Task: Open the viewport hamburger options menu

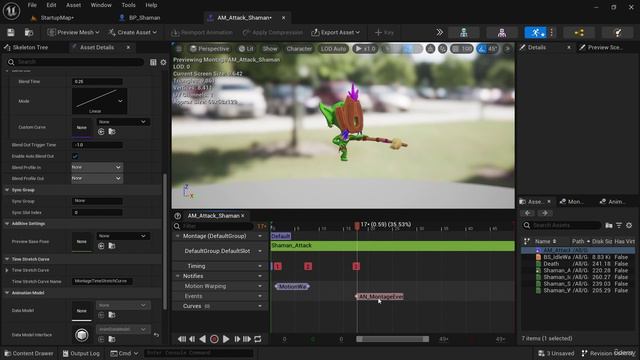Action: (x=179, y=49)
